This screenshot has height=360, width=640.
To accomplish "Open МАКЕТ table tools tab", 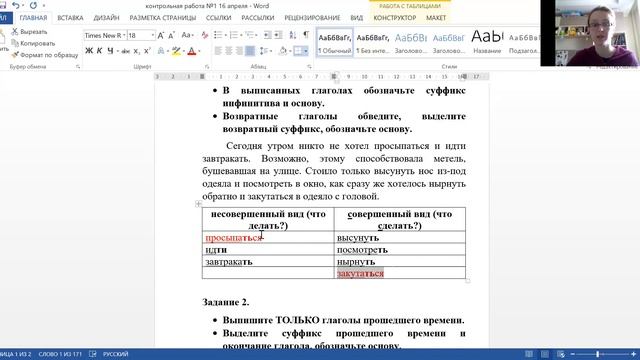I will (436, 18).
